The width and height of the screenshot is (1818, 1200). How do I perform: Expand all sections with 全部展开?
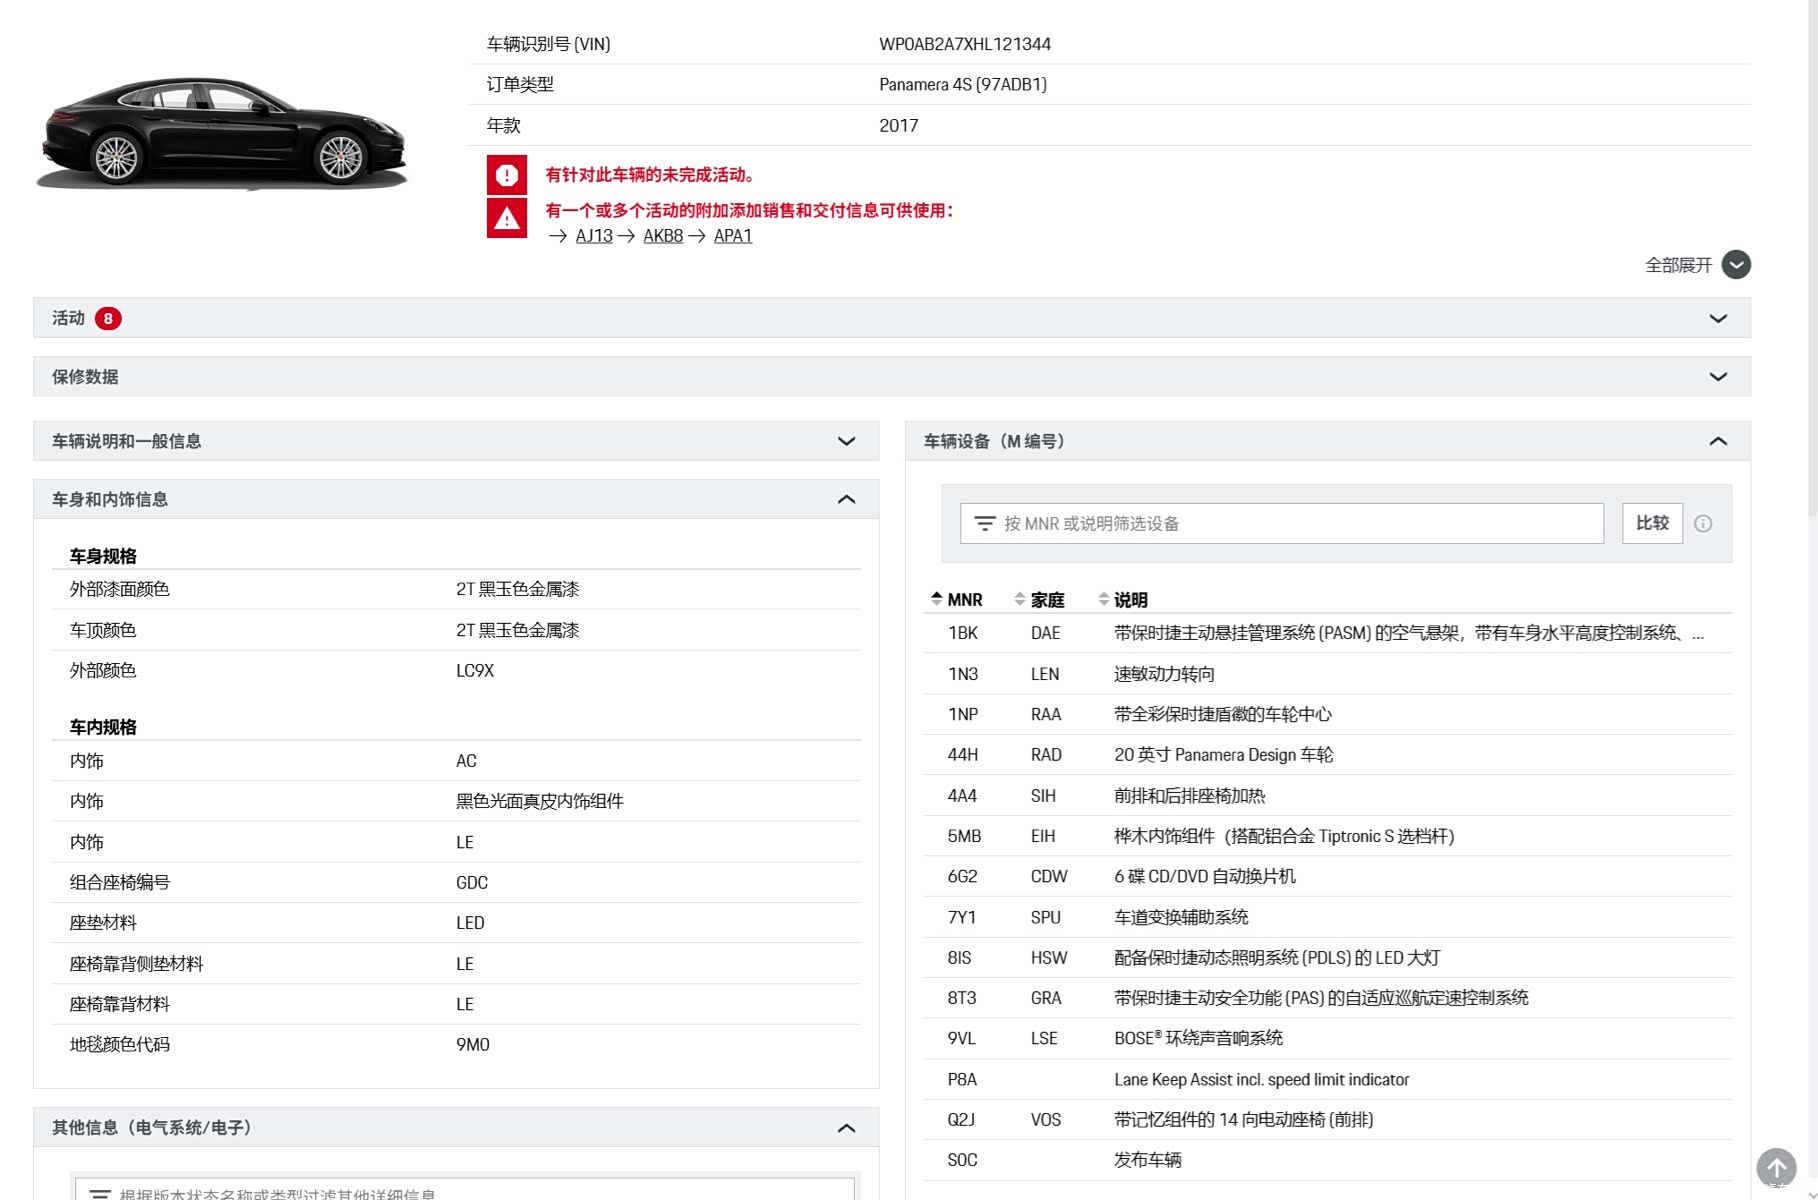pyautogui.click(x=1697, y=265)
